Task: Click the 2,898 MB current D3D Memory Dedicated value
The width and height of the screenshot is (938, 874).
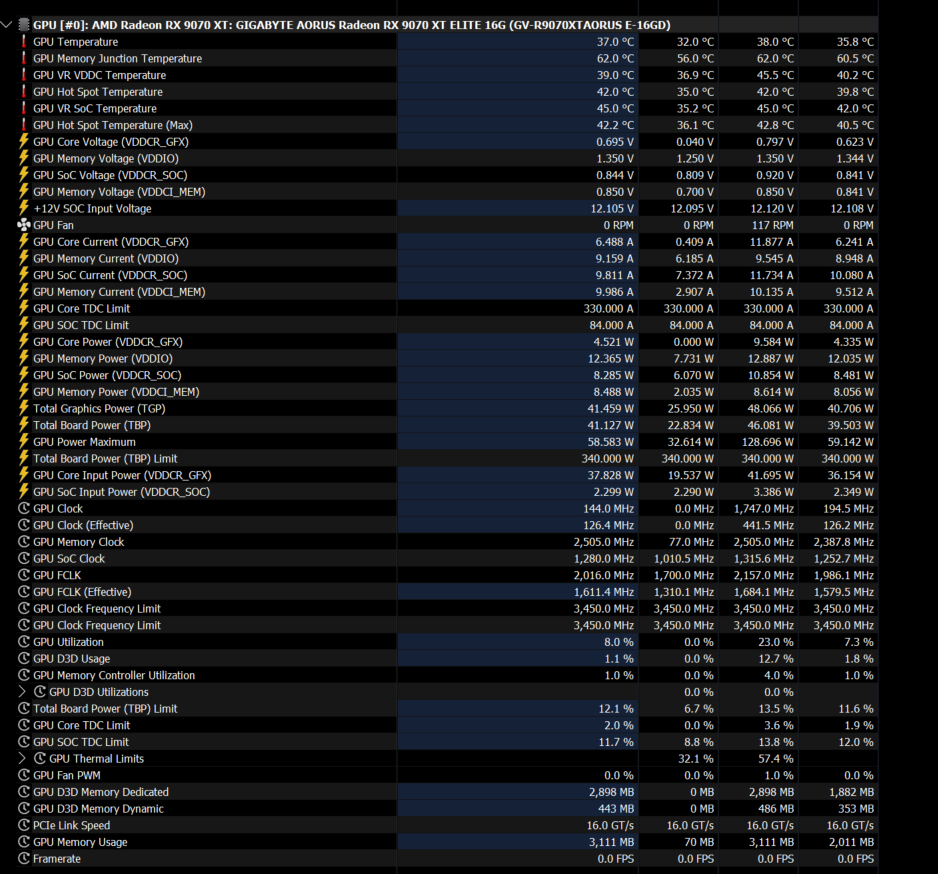Action: coord(611,792)
